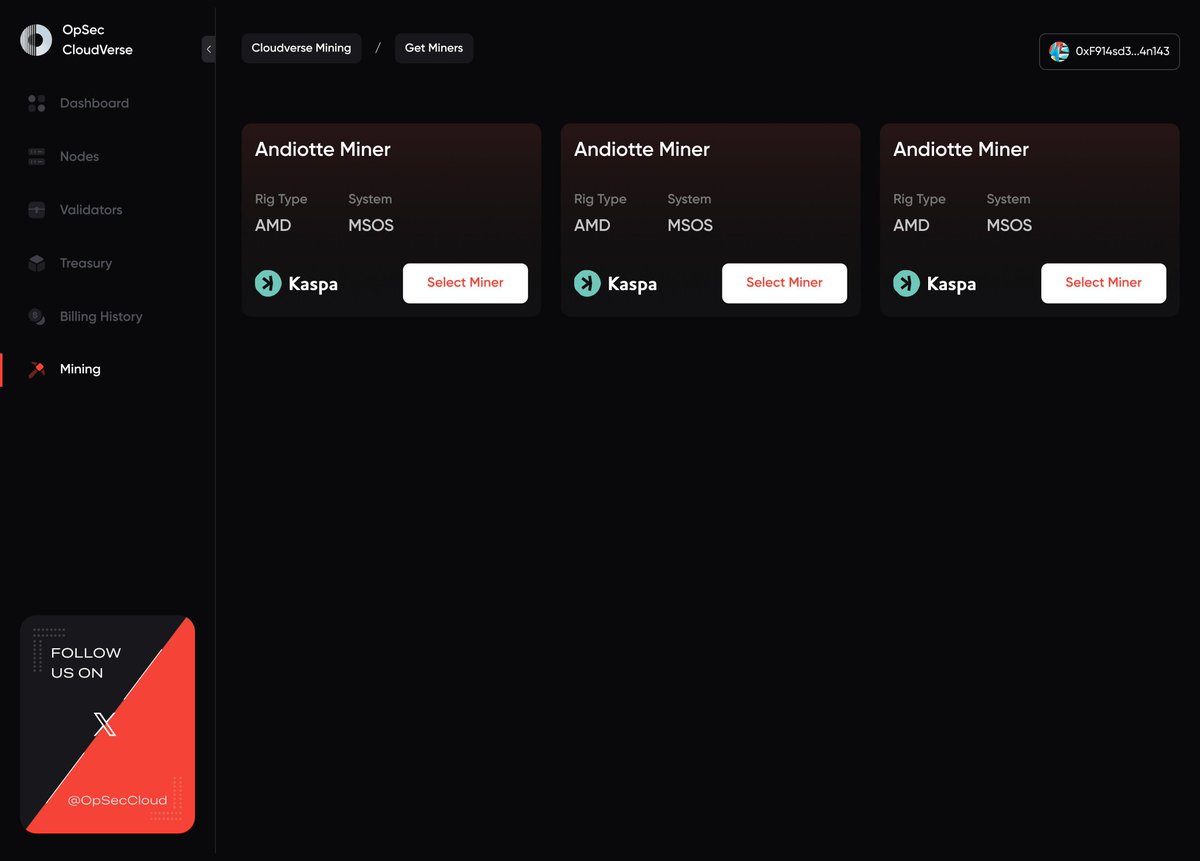Click the Kaspa name on right card
Image resolution: width=1200 pixels, height=861 pixels.
click(951, 284)
